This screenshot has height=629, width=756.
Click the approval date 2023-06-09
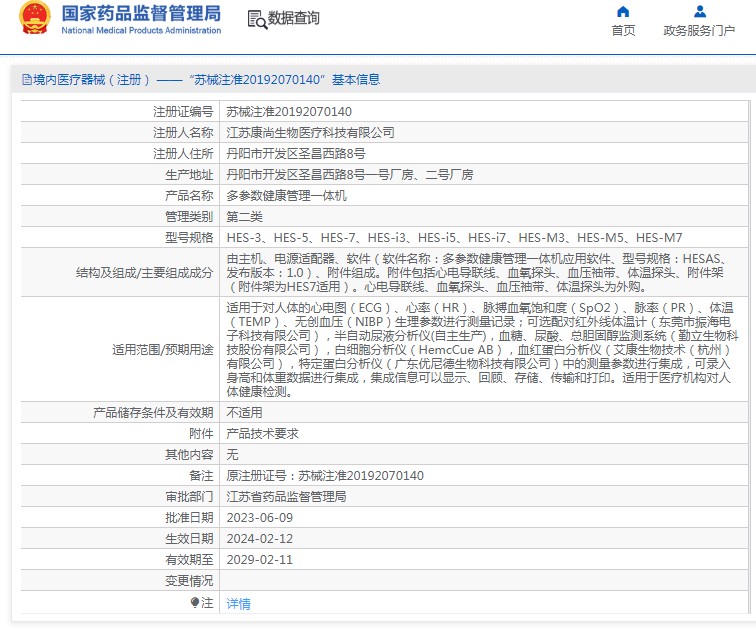[x=259, y=517]
